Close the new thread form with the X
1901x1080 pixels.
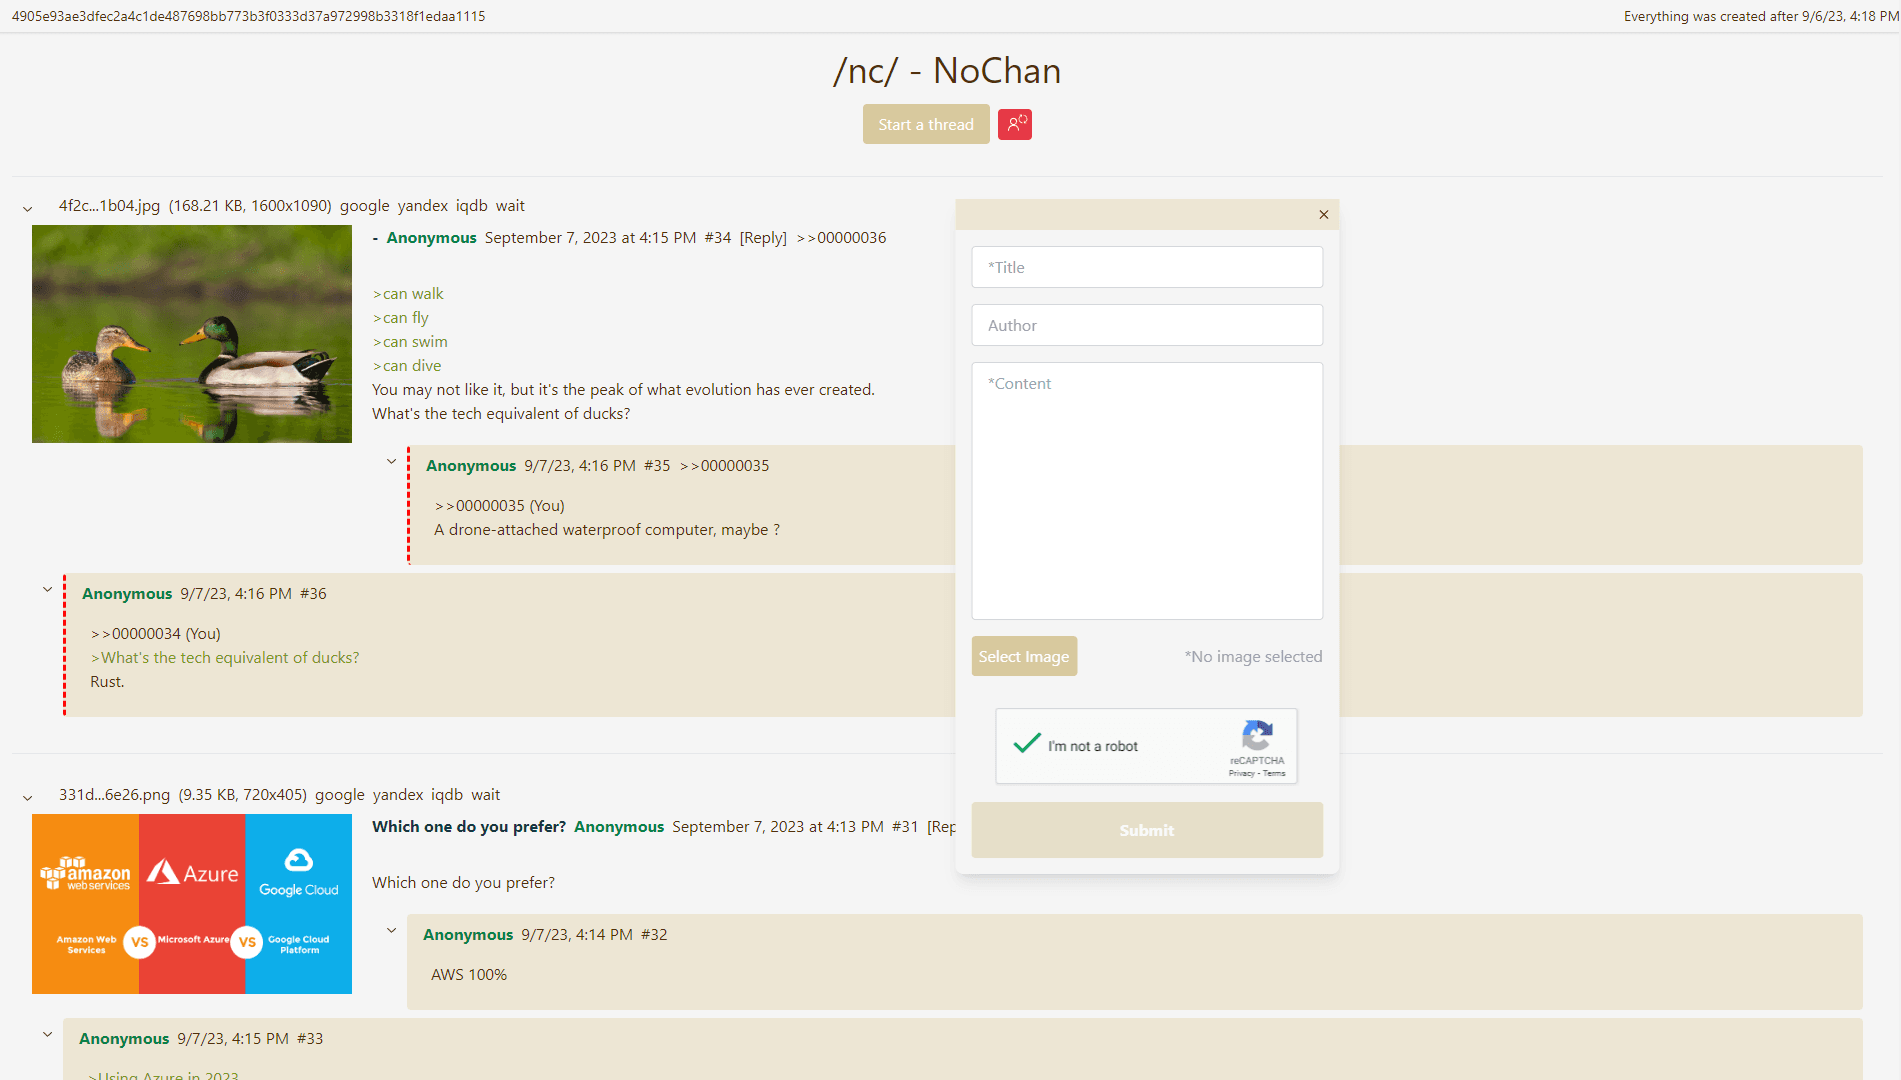pyautogui.click(x=1322, y=214)
